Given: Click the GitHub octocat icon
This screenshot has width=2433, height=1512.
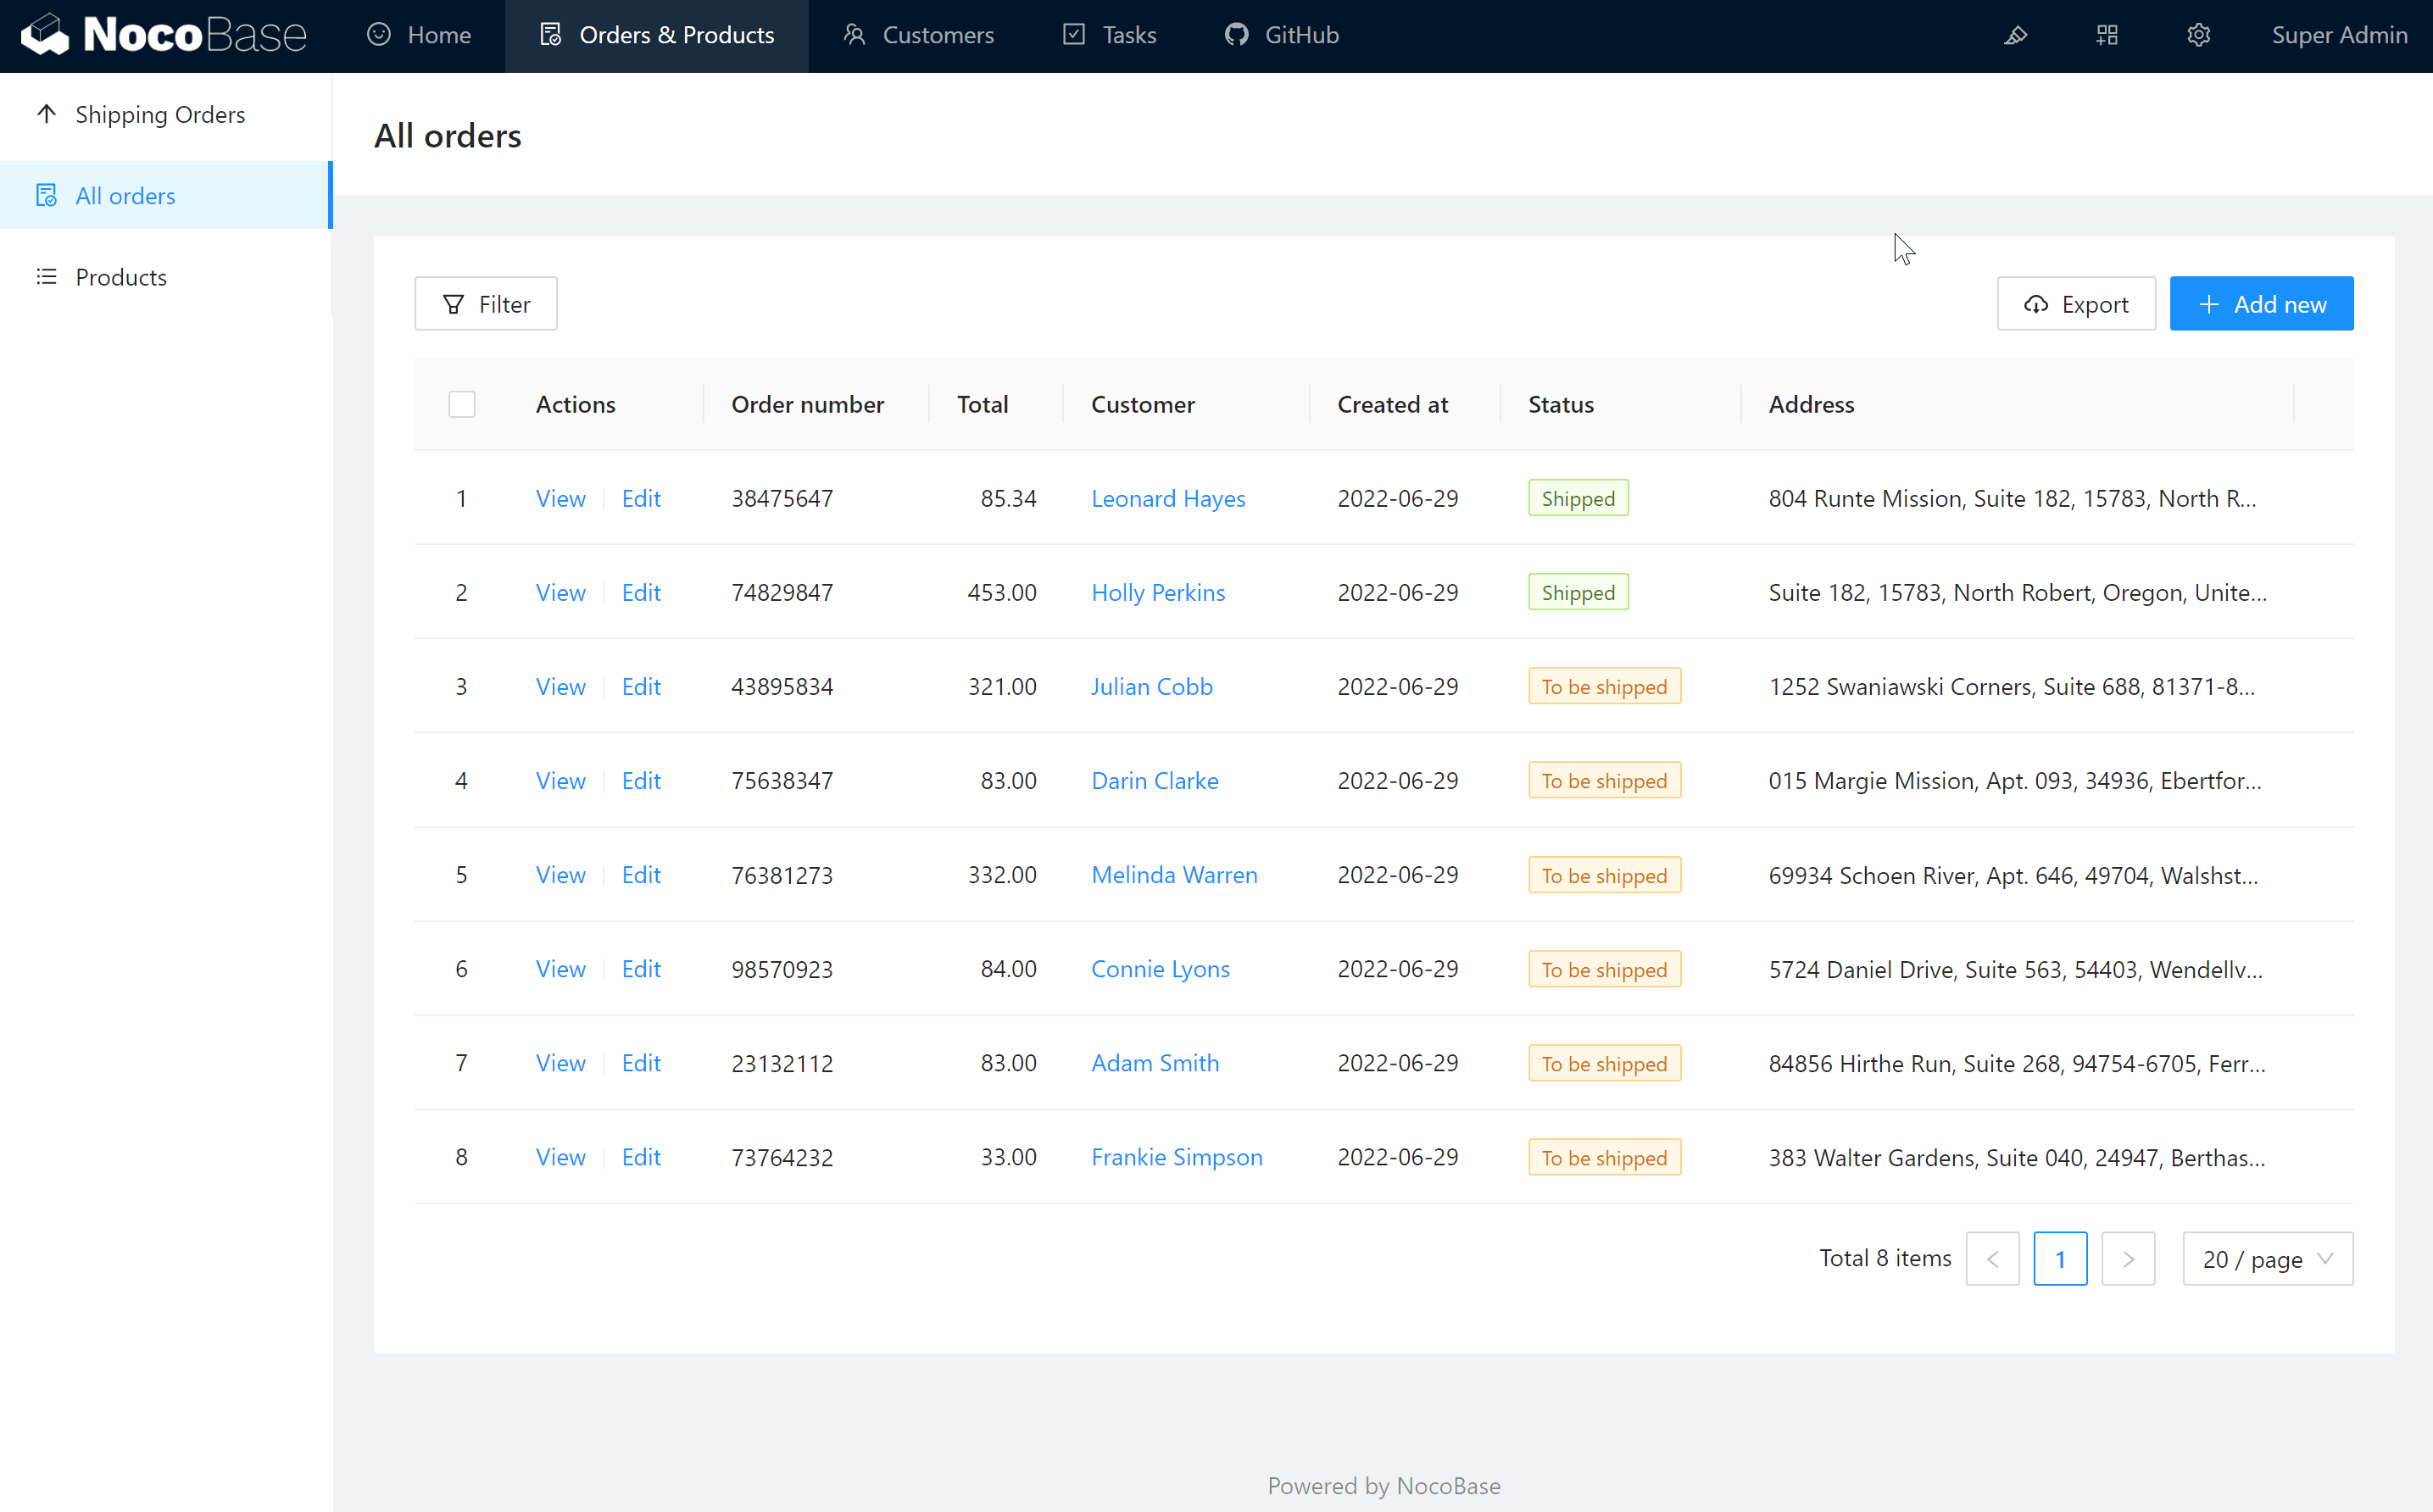Looking at the screenshot, I should (1236, 35).
